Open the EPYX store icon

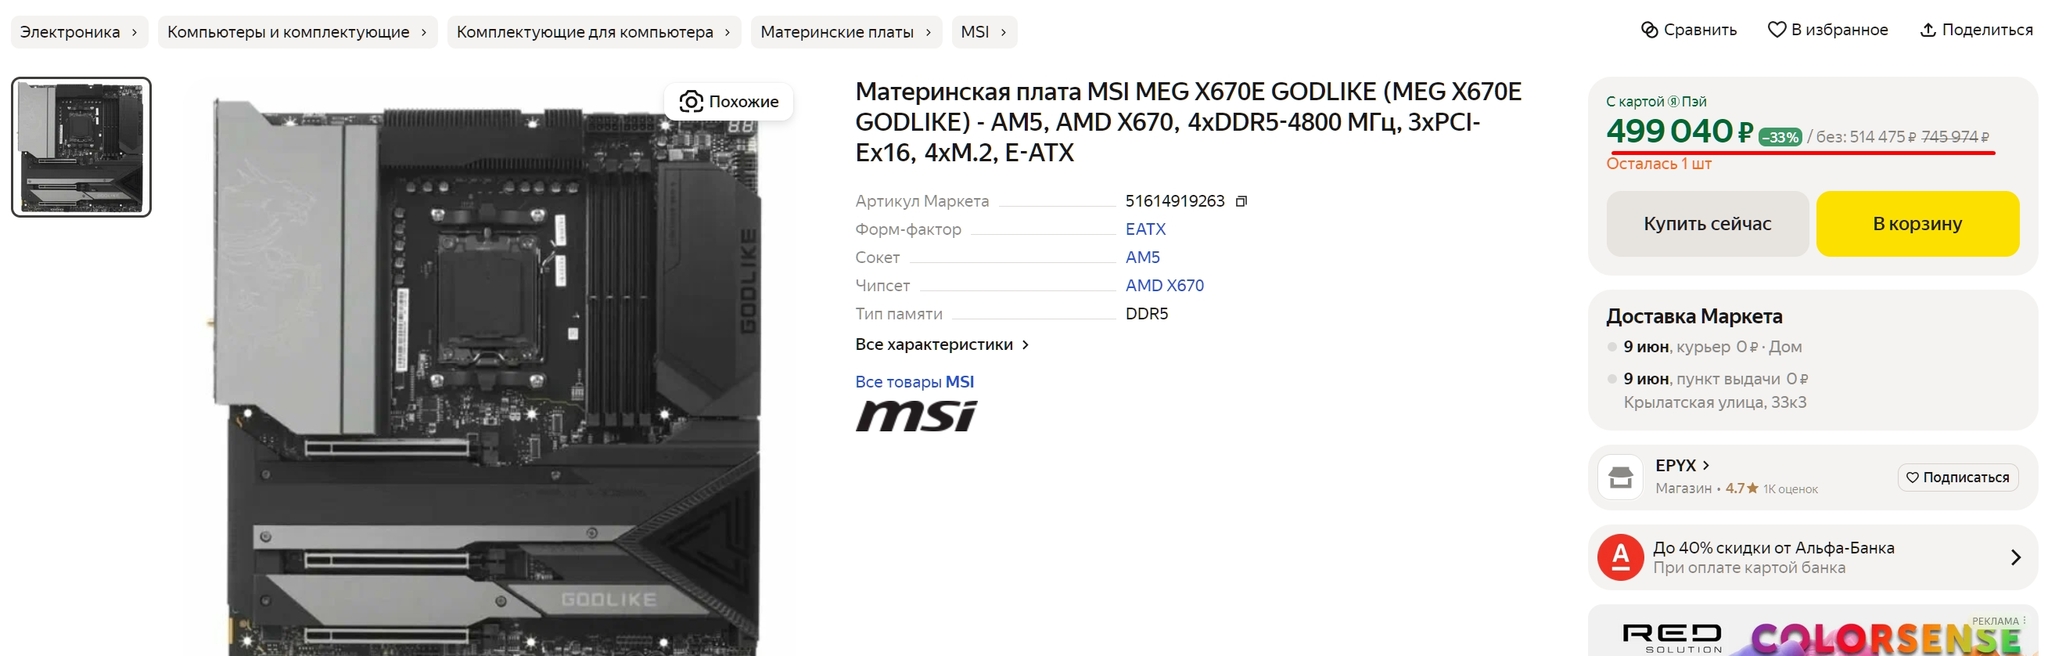[1620, 477]
